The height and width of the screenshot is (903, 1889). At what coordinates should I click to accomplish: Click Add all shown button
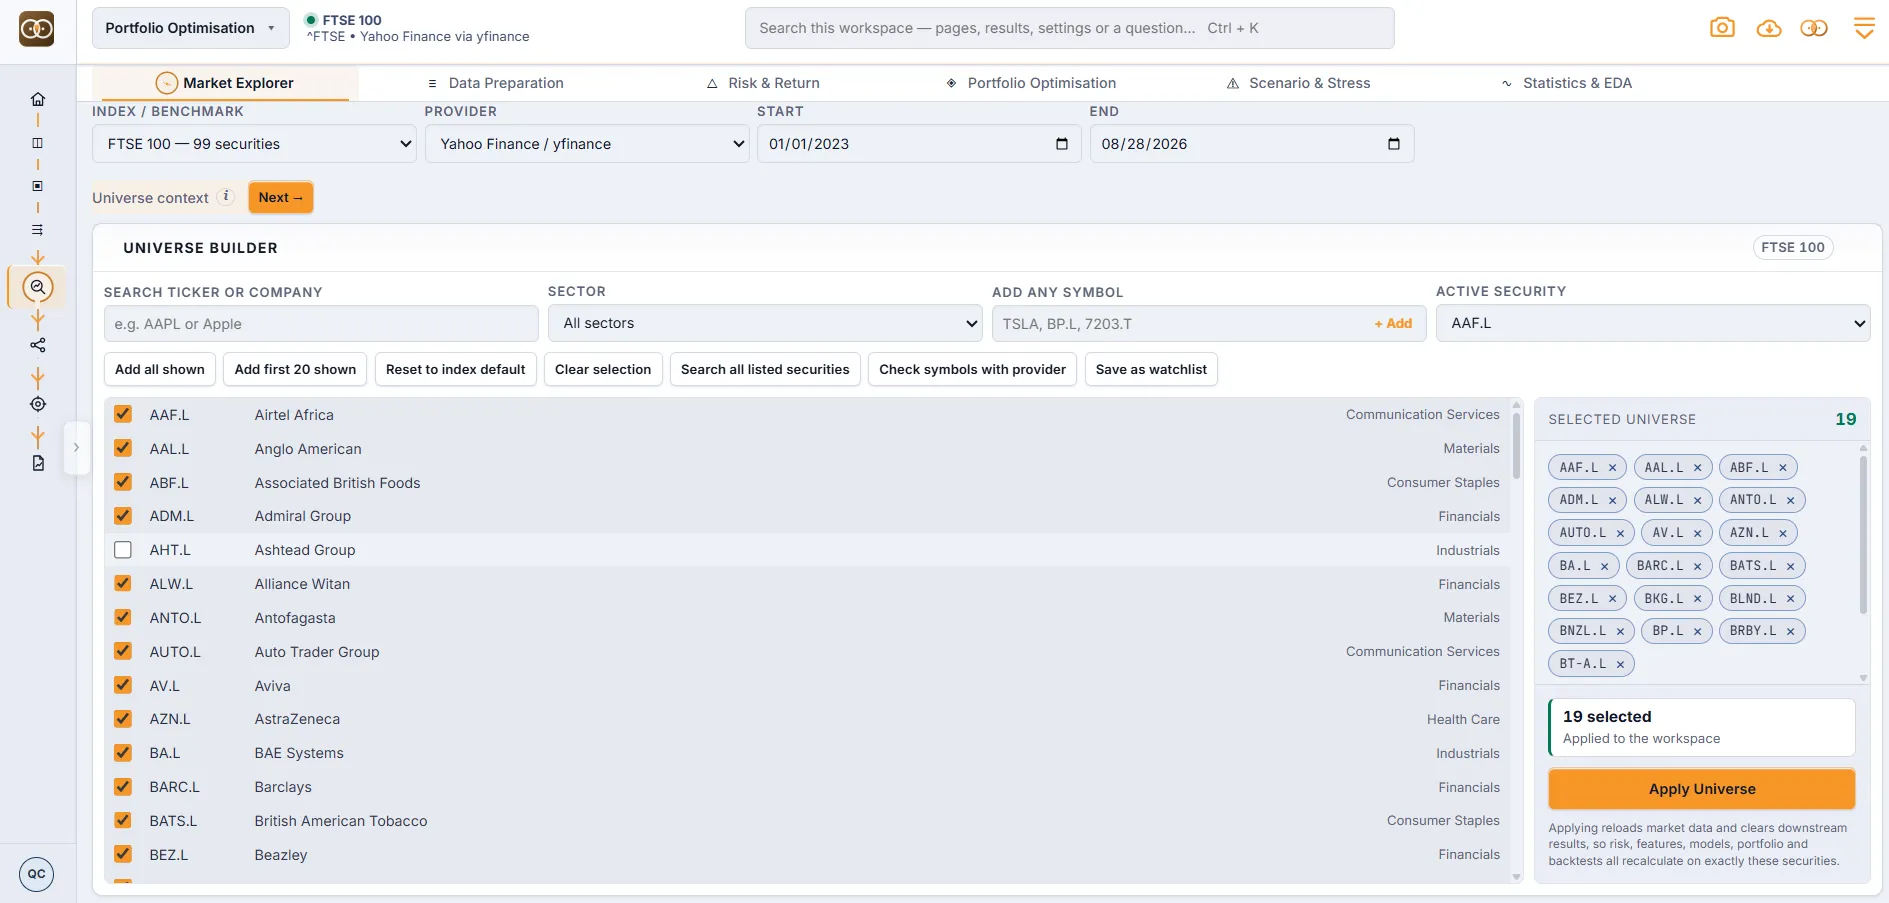click(x=160, y=369)
